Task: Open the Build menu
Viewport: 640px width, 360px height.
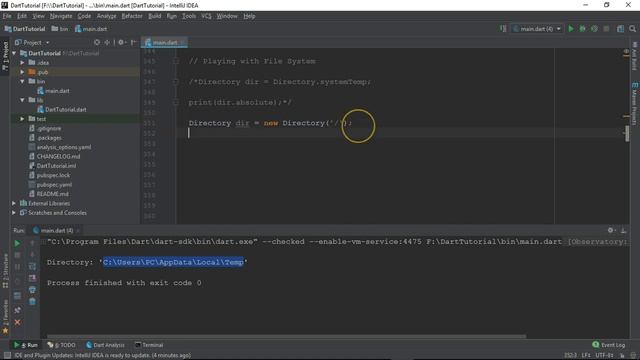Action: point(154,16)
